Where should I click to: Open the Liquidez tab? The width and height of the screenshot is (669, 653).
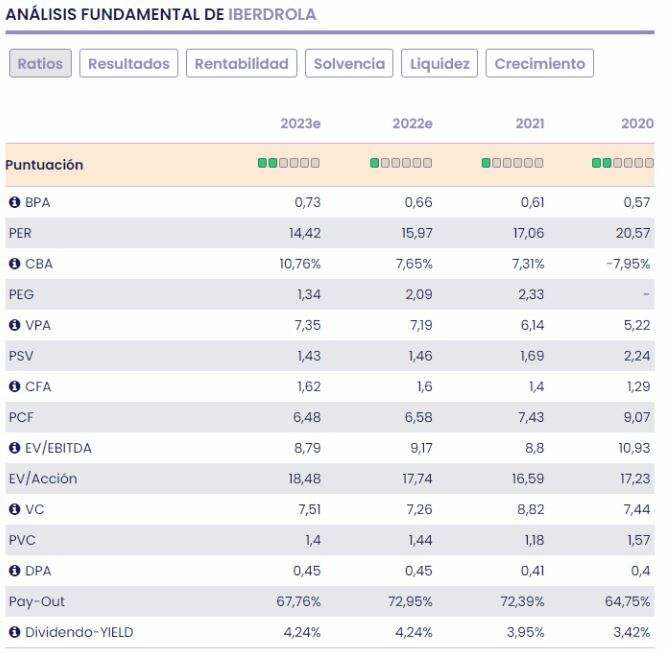tap(440, 64)
